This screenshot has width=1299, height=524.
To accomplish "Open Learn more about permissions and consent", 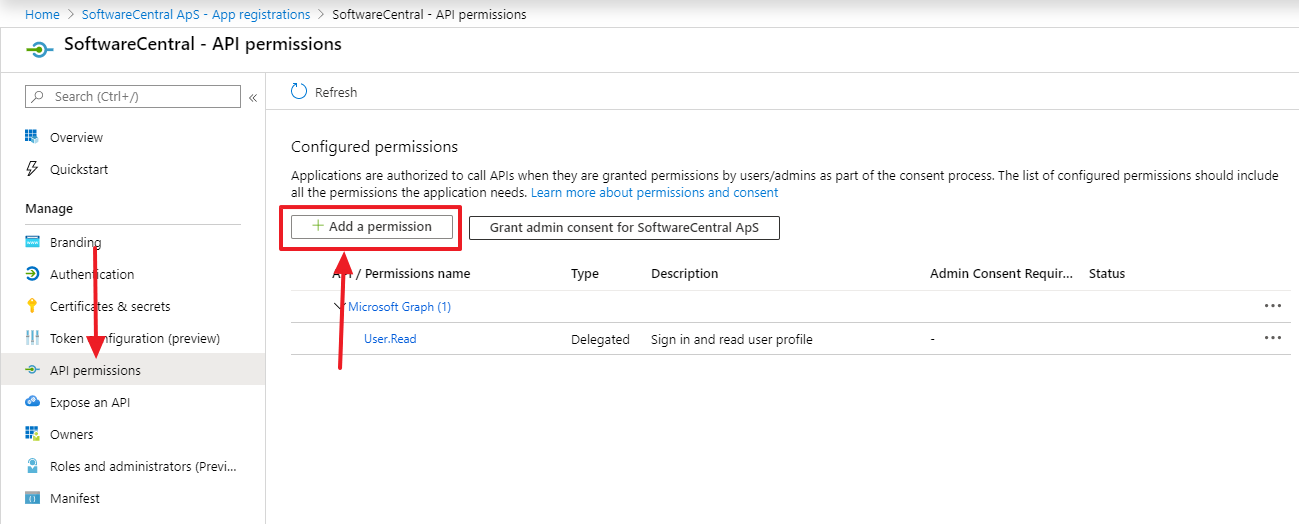I will (654, 192).
